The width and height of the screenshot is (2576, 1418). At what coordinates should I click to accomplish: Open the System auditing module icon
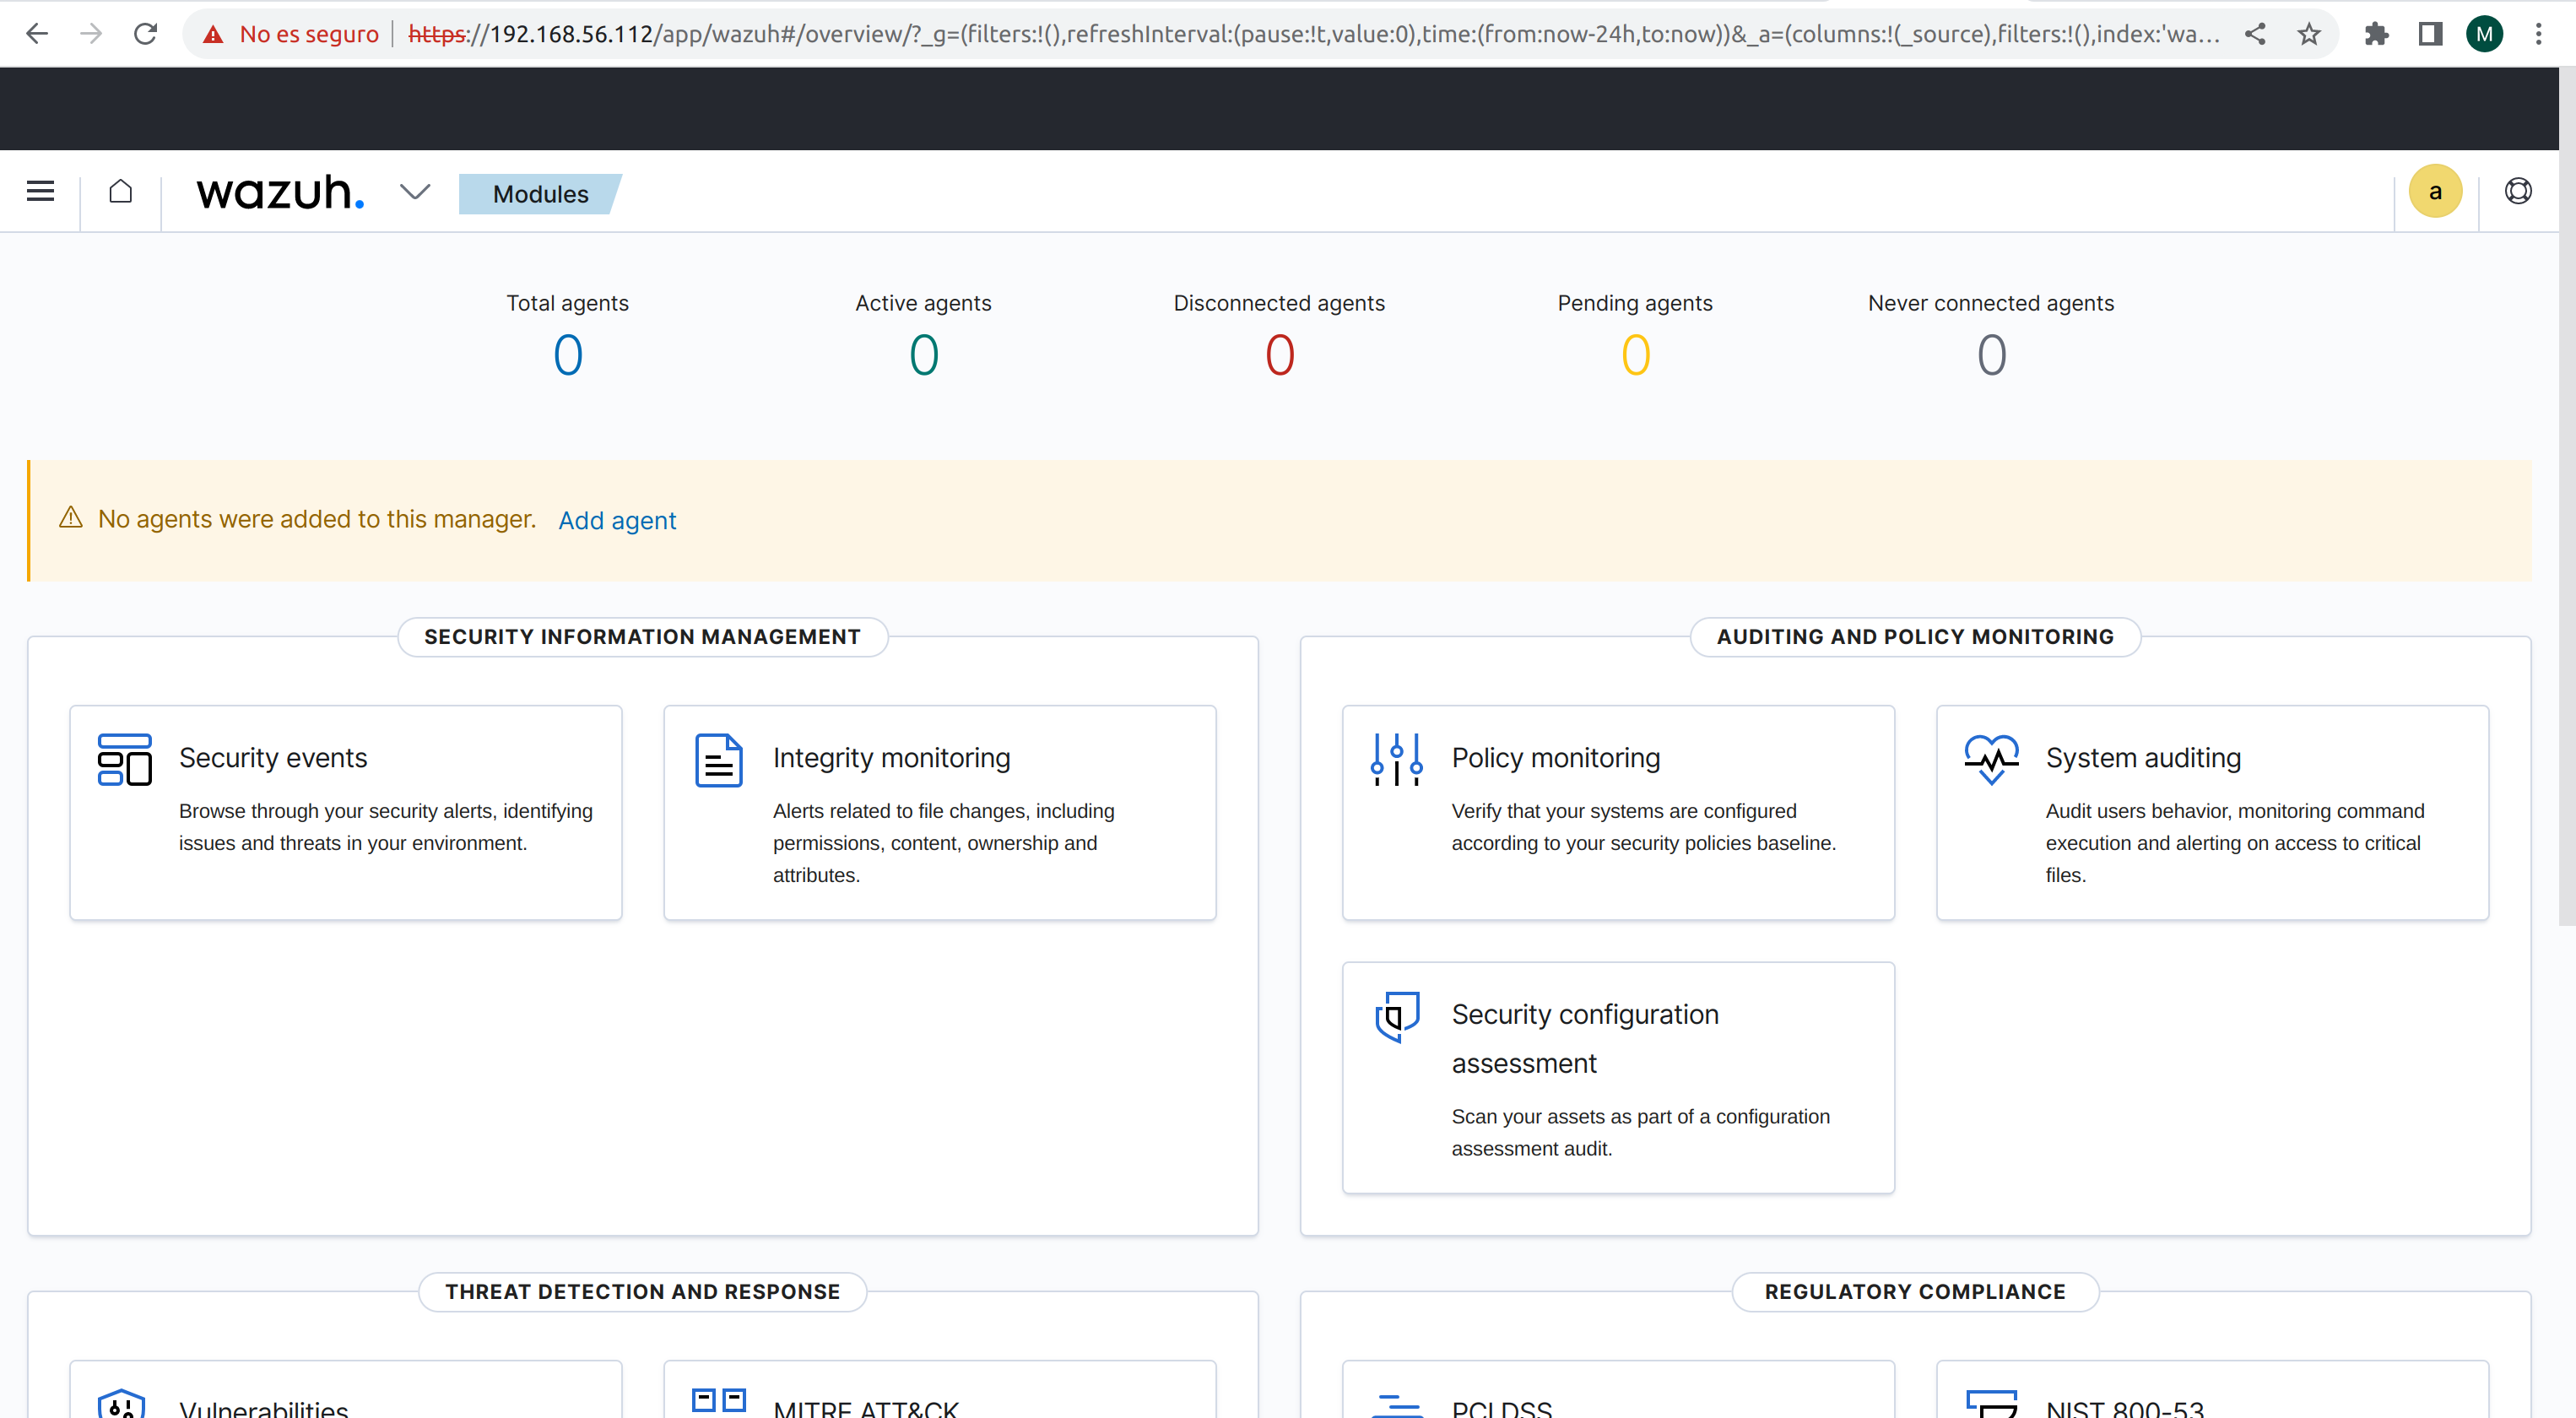tap(1990, 760)
